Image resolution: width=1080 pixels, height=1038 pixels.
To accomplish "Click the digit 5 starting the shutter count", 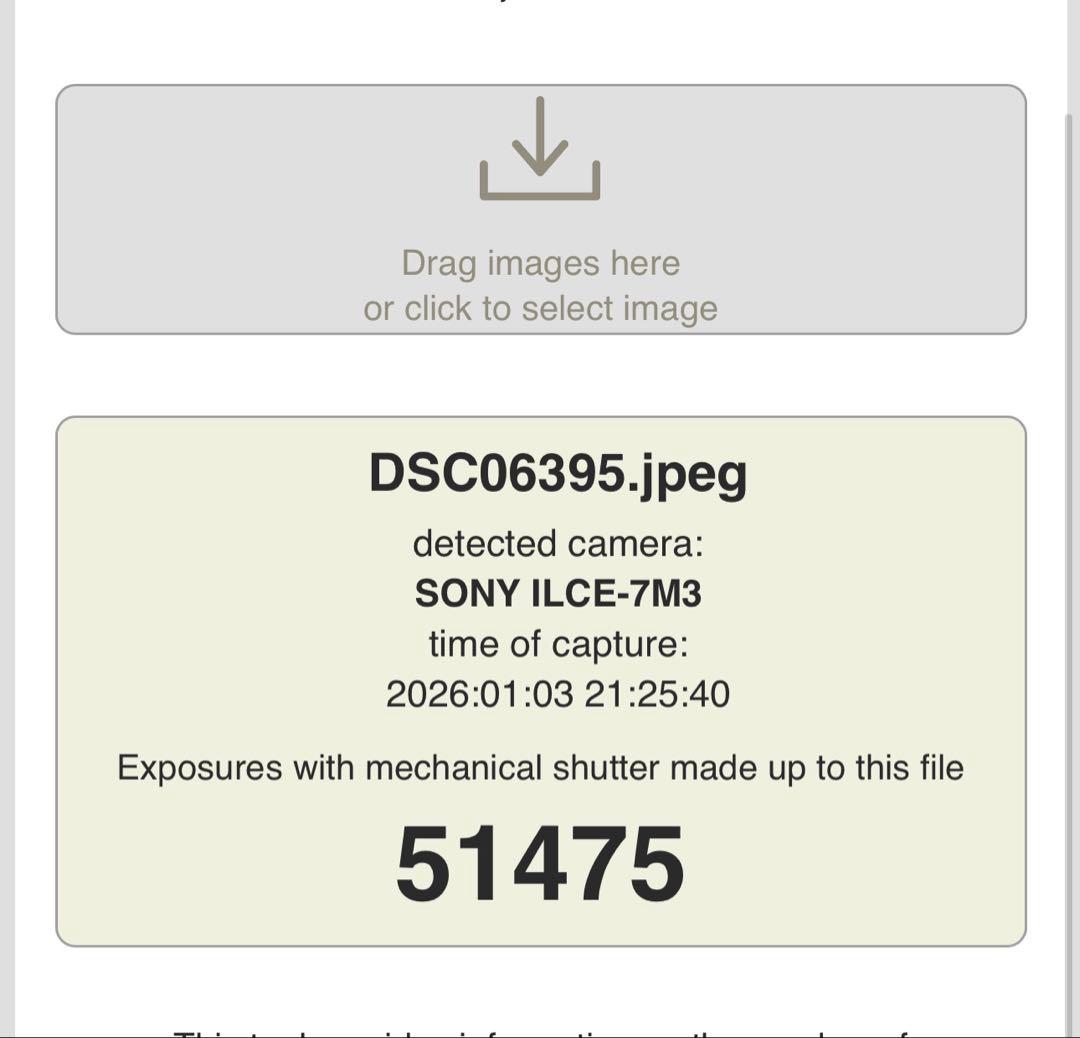I will coord(420,864).
